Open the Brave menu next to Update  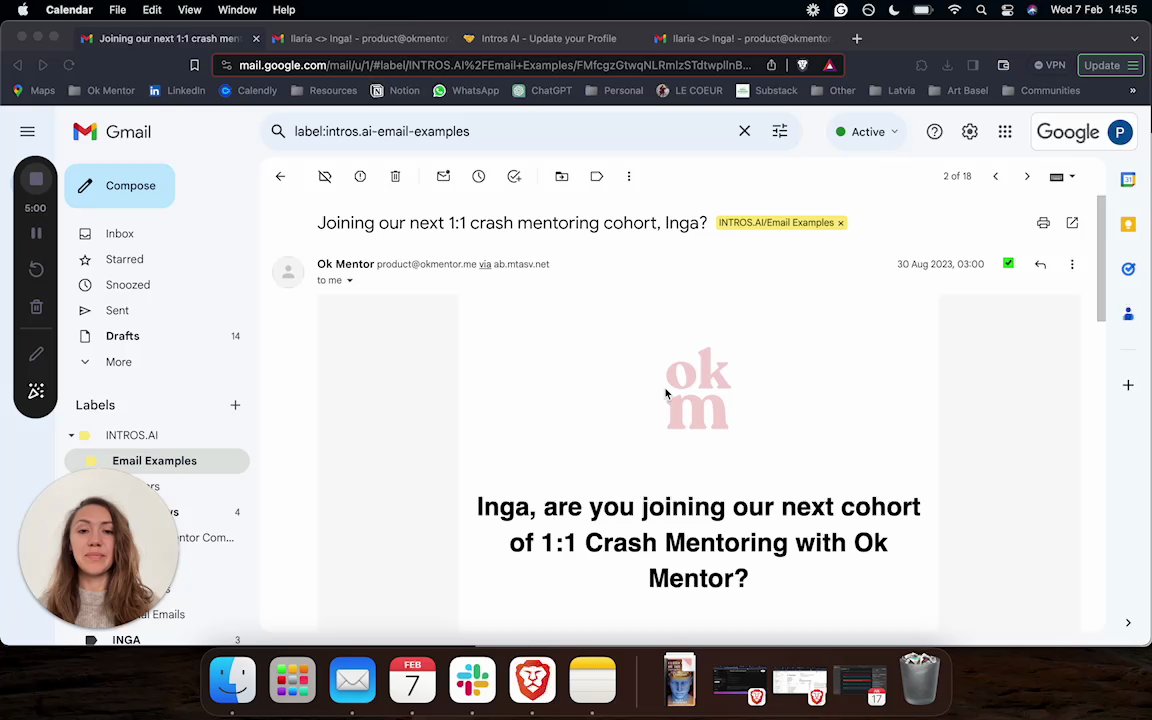pyautogui.click(x=1133, y=65)
